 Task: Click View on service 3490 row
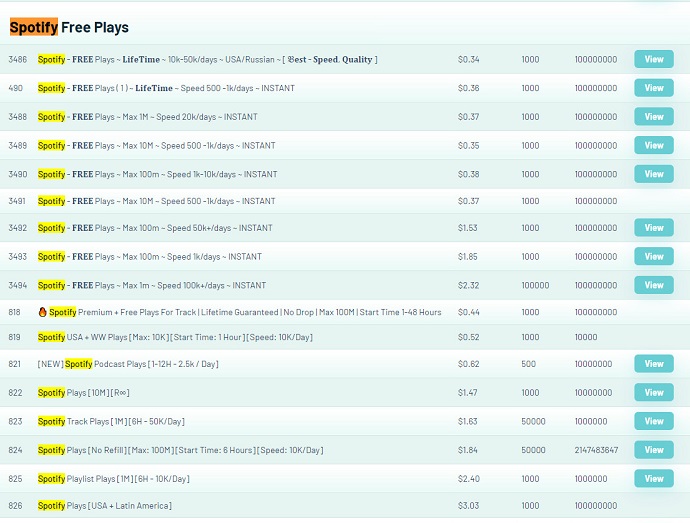pos(653,174)
